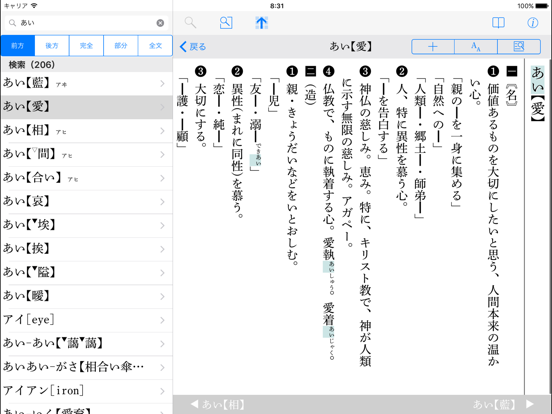Select the 後方 suffix search tab
552x414 pixels.
click(52, 45)
